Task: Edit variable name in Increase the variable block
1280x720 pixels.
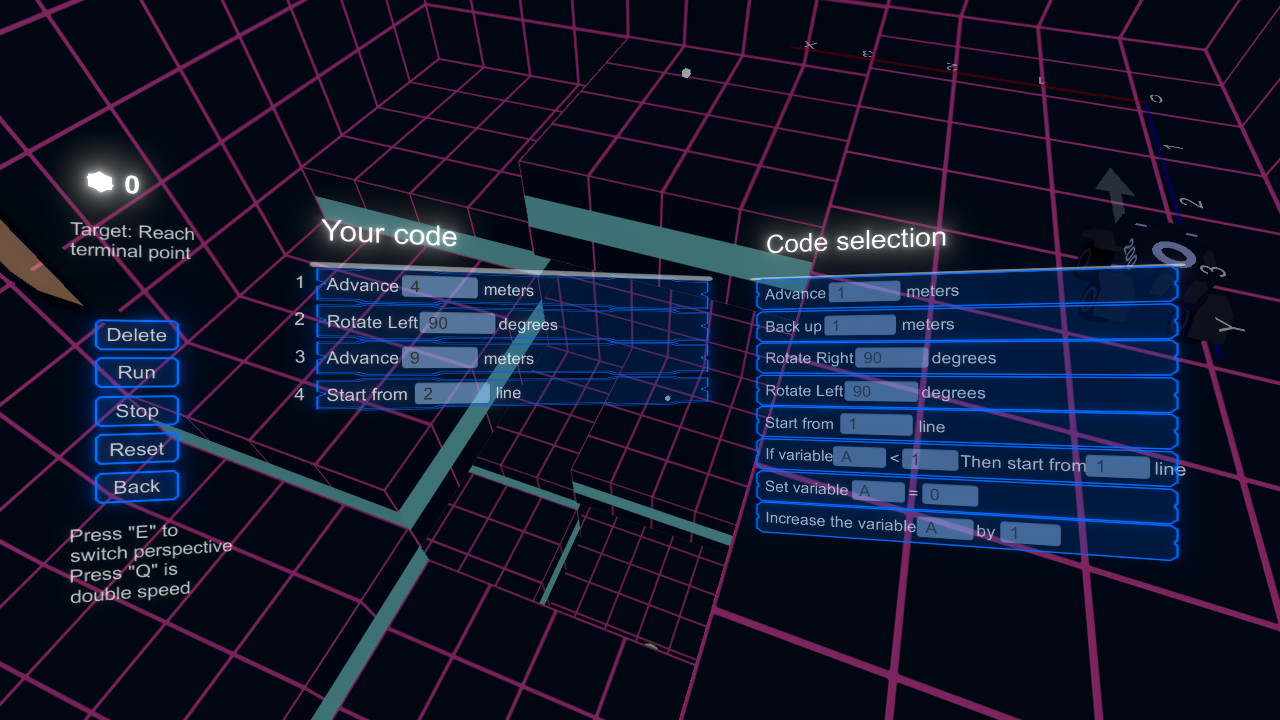Action: (x=945, y=528)
